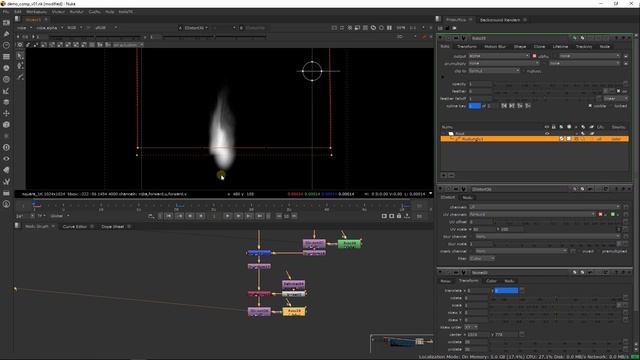Image resolution: width=640 pixels, height=360 pixels.
Task: Toggle UV channels green checkbox in IDistort
Action: click(x=613, y=214)
